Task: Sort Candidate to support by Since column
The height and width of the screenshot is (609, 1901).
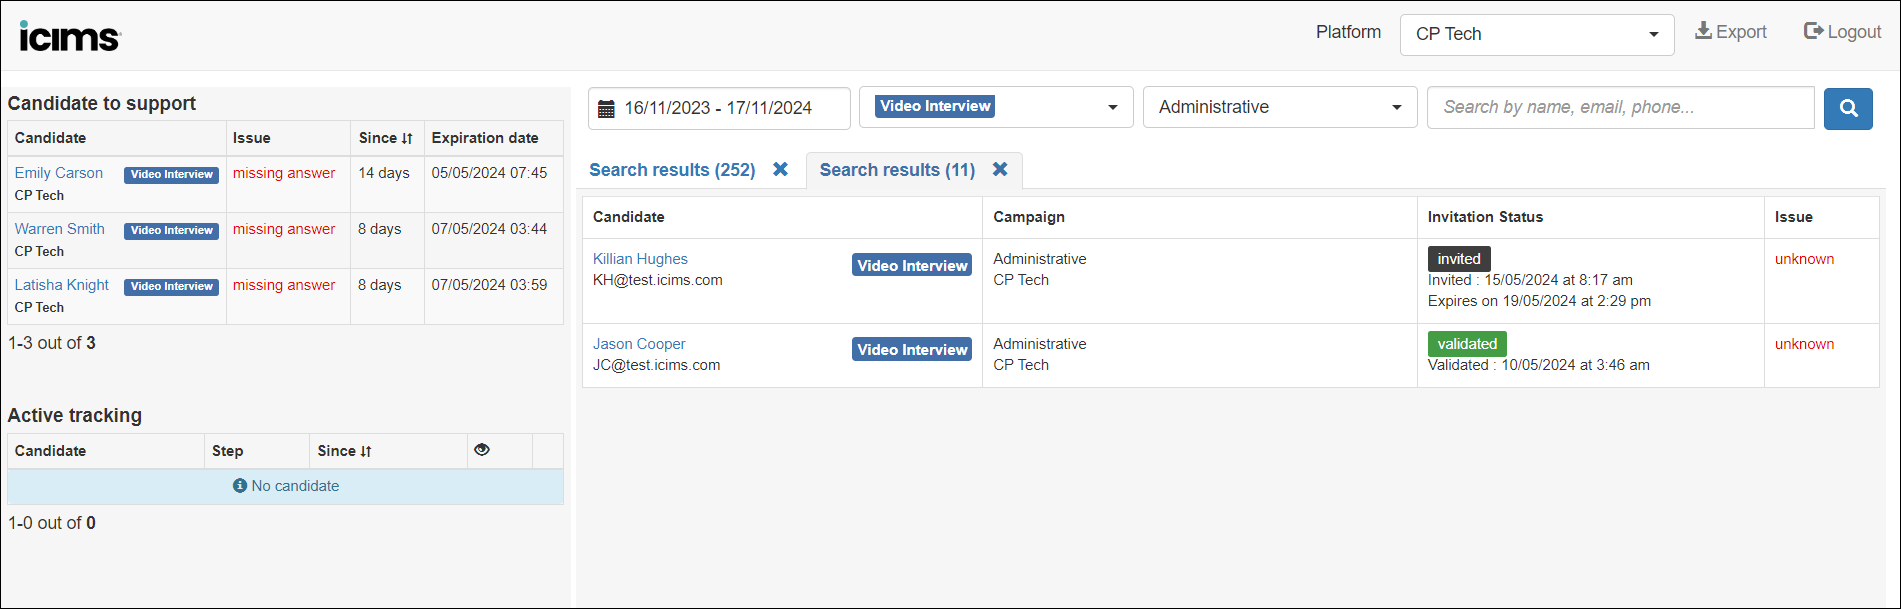Action: pos(386,138)
